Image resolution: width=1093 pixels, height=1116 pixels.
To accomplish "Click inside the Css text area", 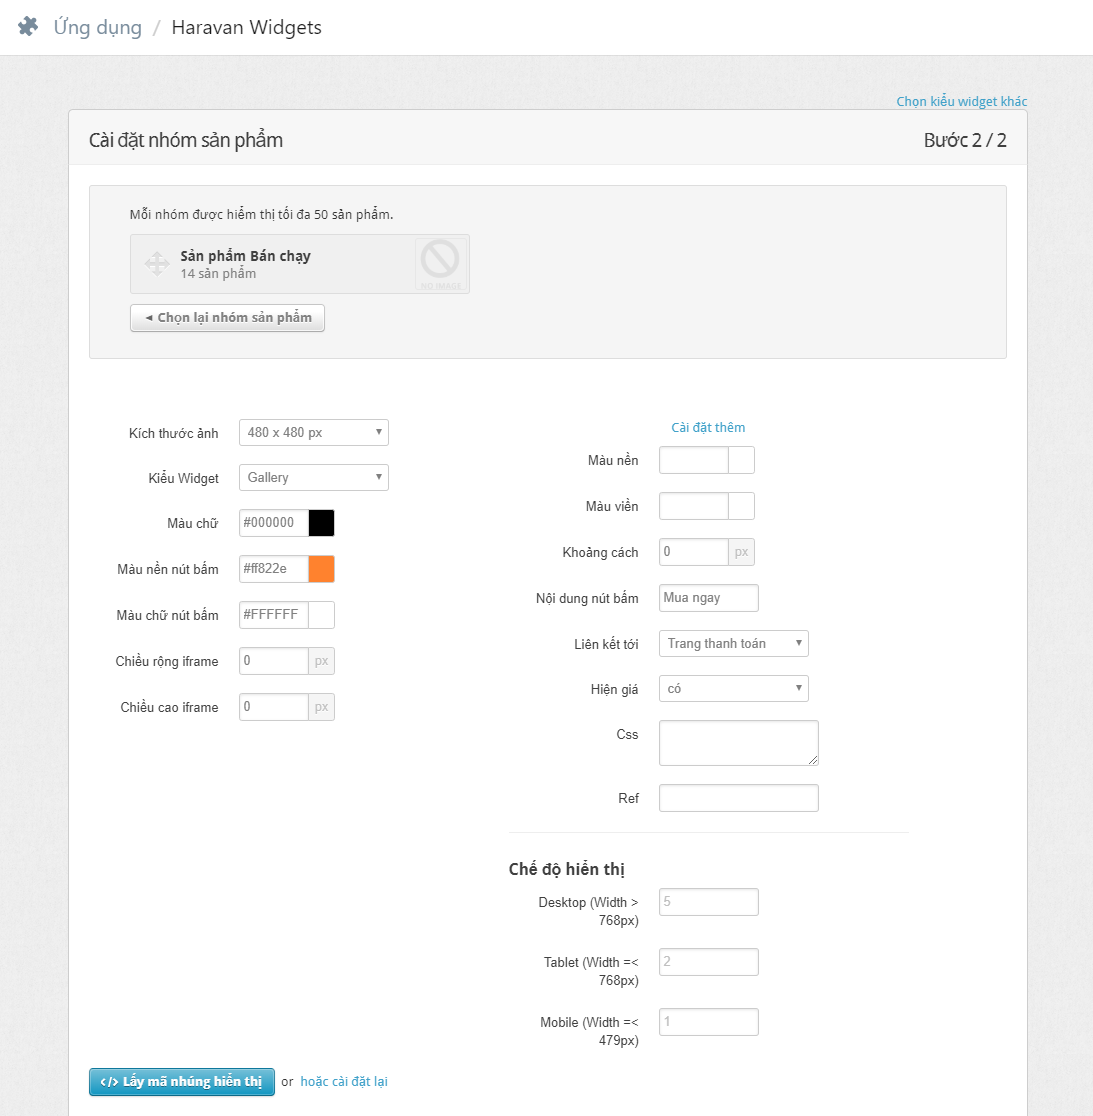I will (x=738, y=743).
